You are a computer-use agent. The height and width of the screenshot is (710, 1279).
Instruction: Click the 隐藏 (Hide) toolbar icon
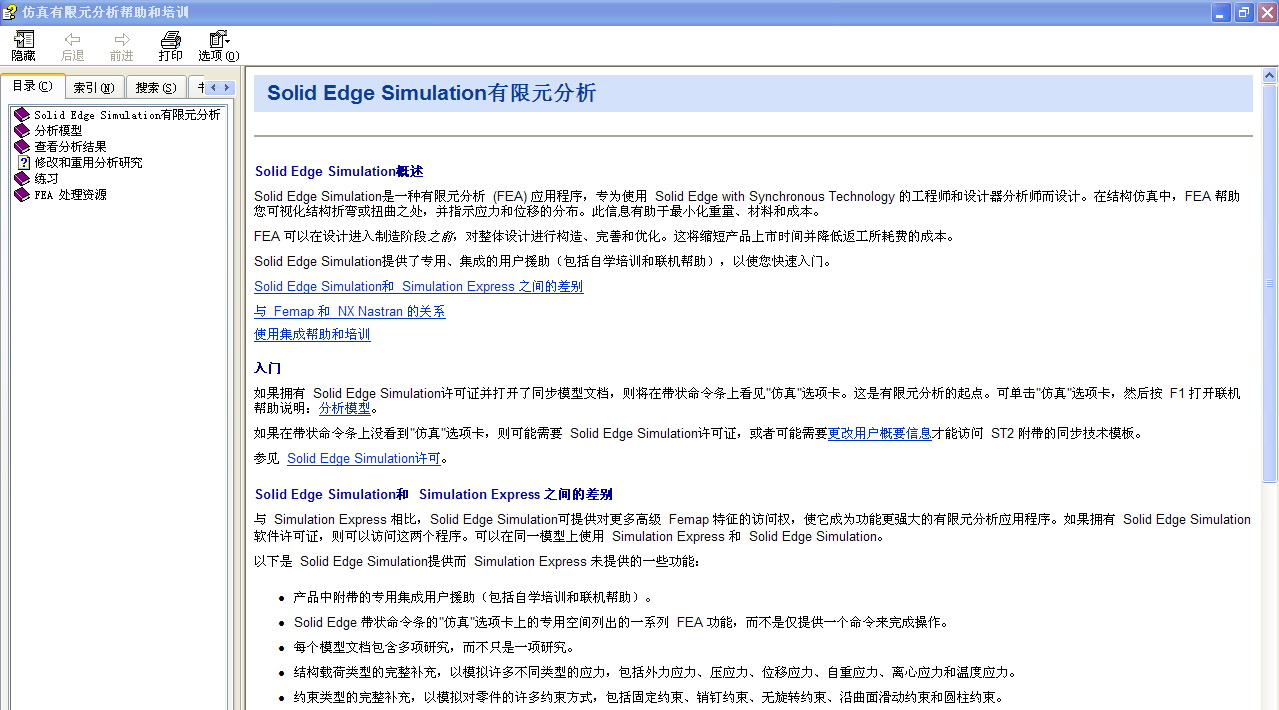(23, 46)
